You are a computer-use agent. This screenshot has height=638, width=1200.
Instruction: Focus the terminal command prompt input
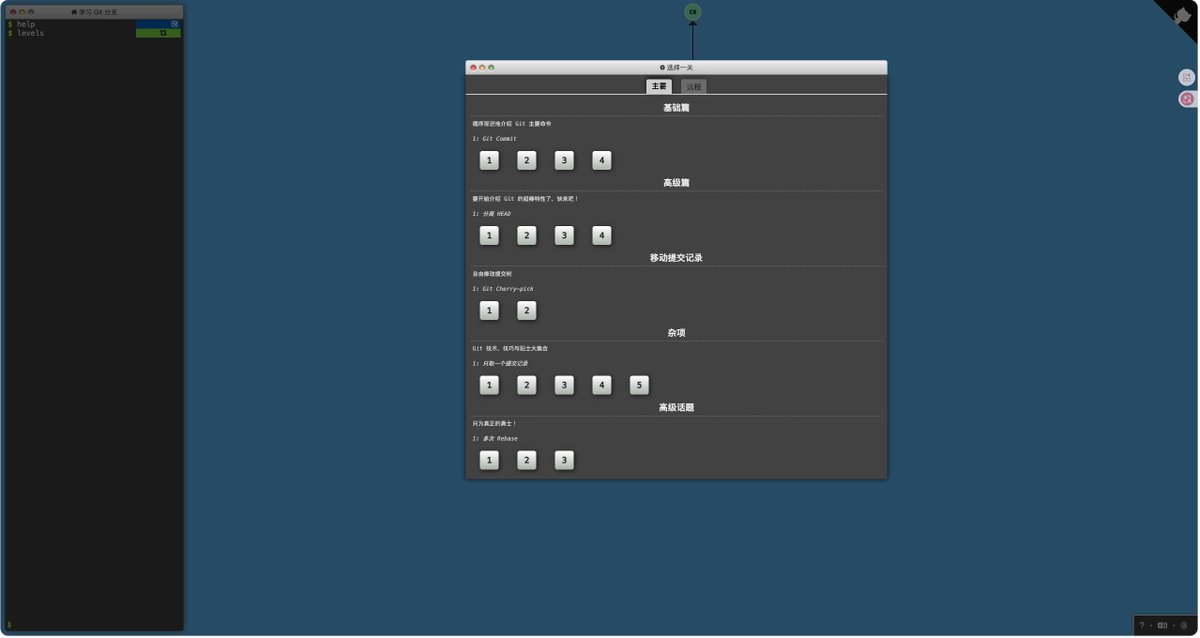click(95, 624)
